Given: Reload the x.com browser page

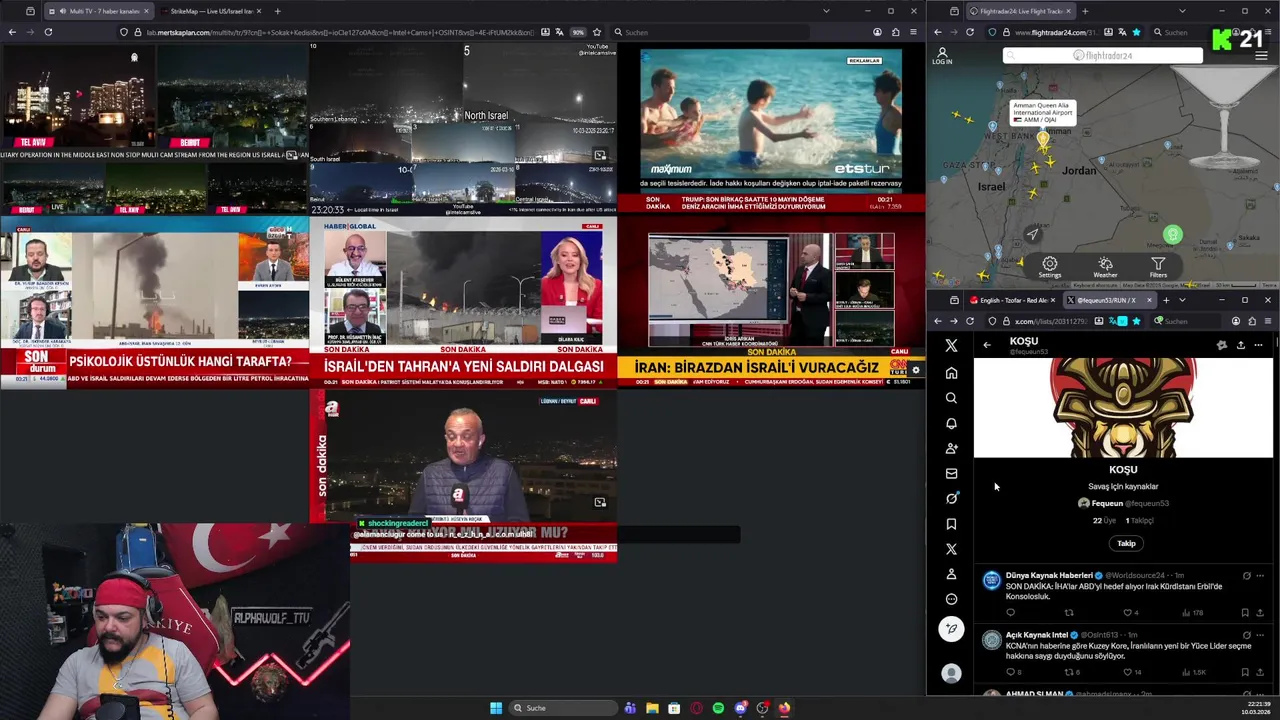Looking at the screenshot, I should 970,321.
